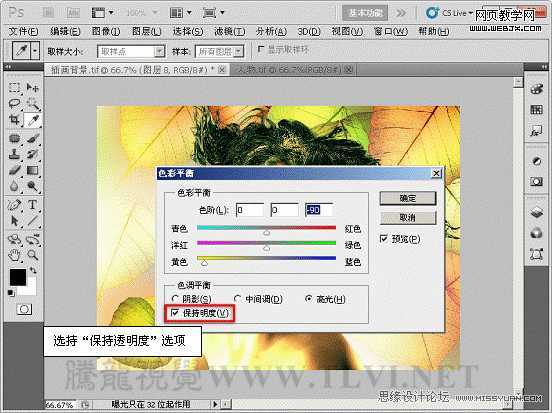Select the Crop tool
The width and height of the screenshot is (552, 413).
[x=14, y=120]
